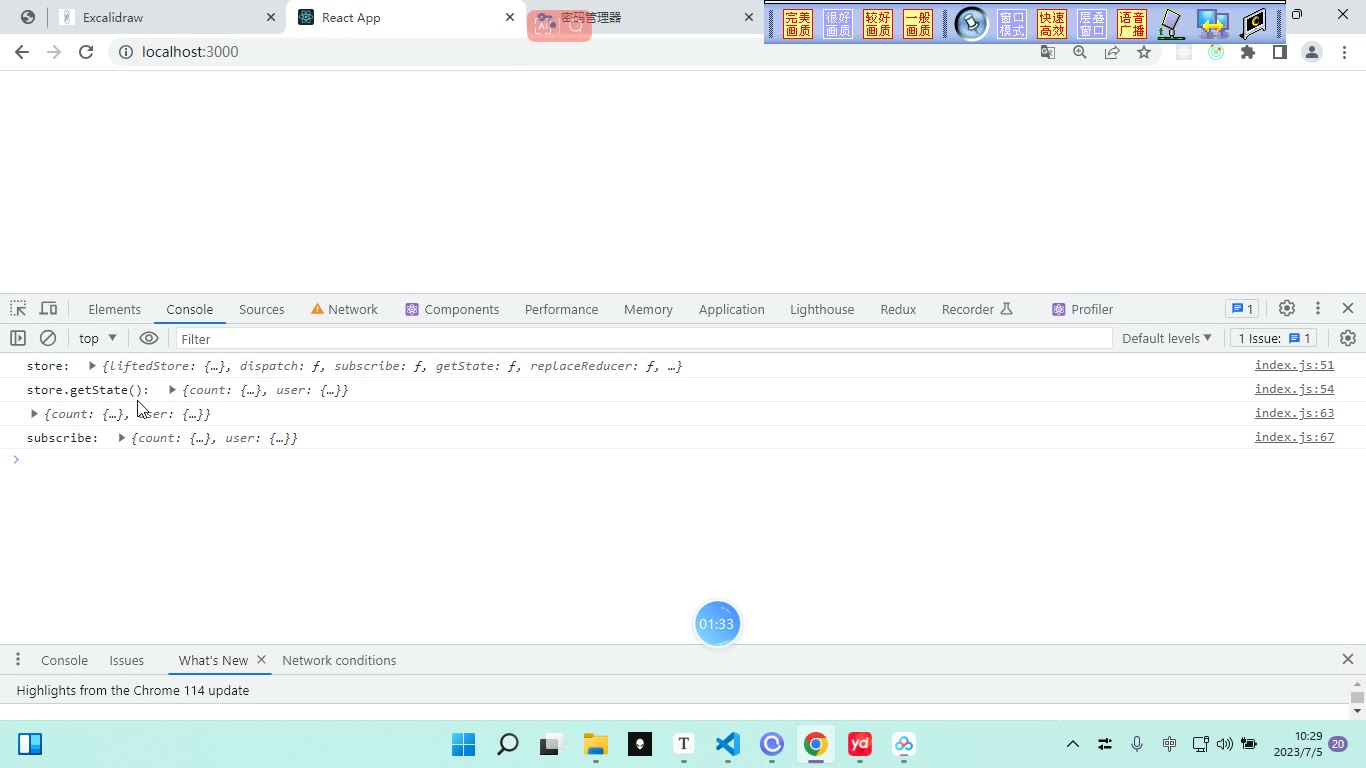Open the drawer's three-dot menu

click(17, 660)
